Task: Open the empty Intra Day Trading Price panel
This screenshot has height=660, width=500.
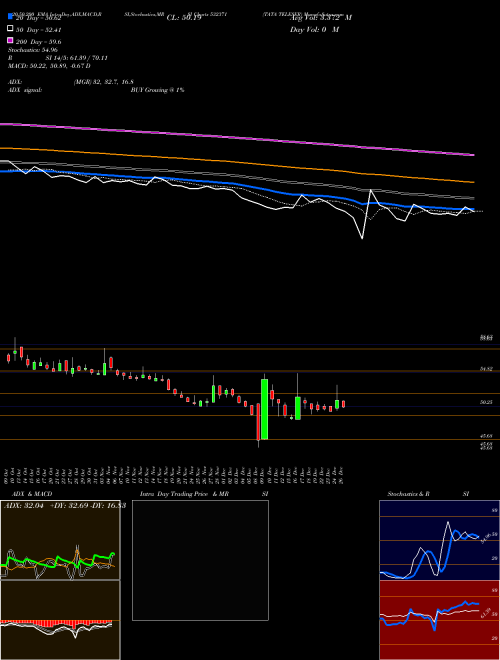Action: pos(200,560)
